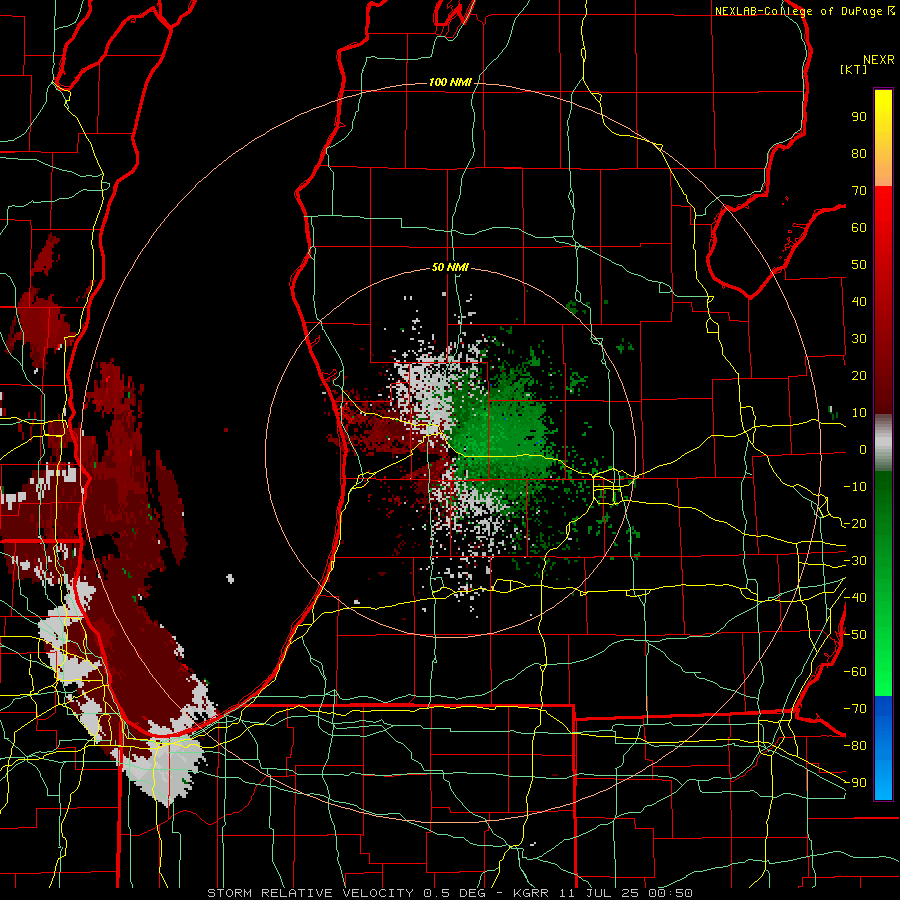Click the 20 value on the velocity scale
Screen dimensions: 900x900
(859, 376)
